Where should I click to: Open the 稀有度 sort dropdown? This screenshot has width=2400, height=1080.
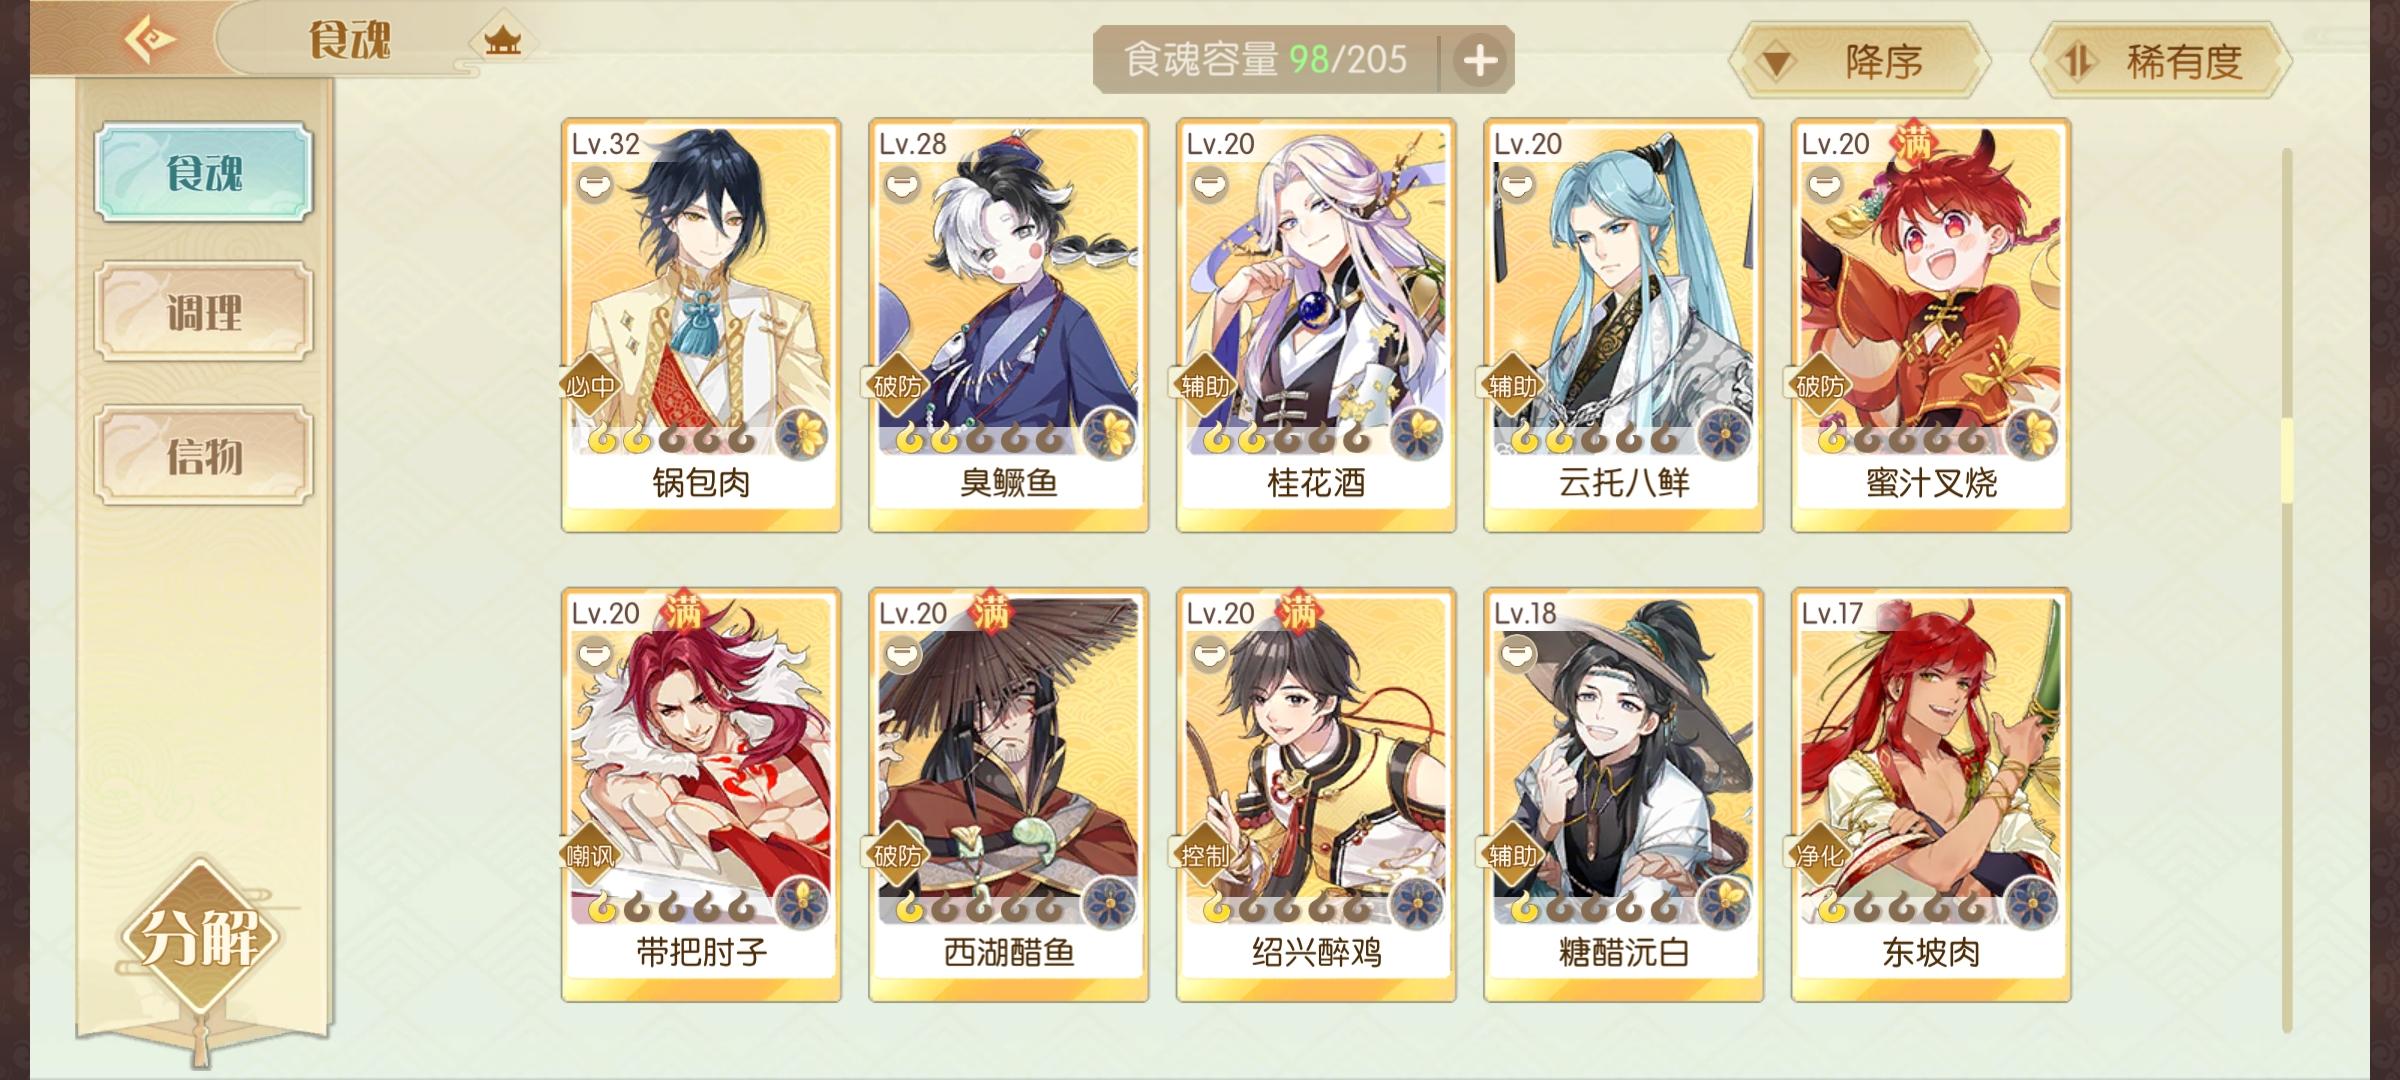[2161, 61]
